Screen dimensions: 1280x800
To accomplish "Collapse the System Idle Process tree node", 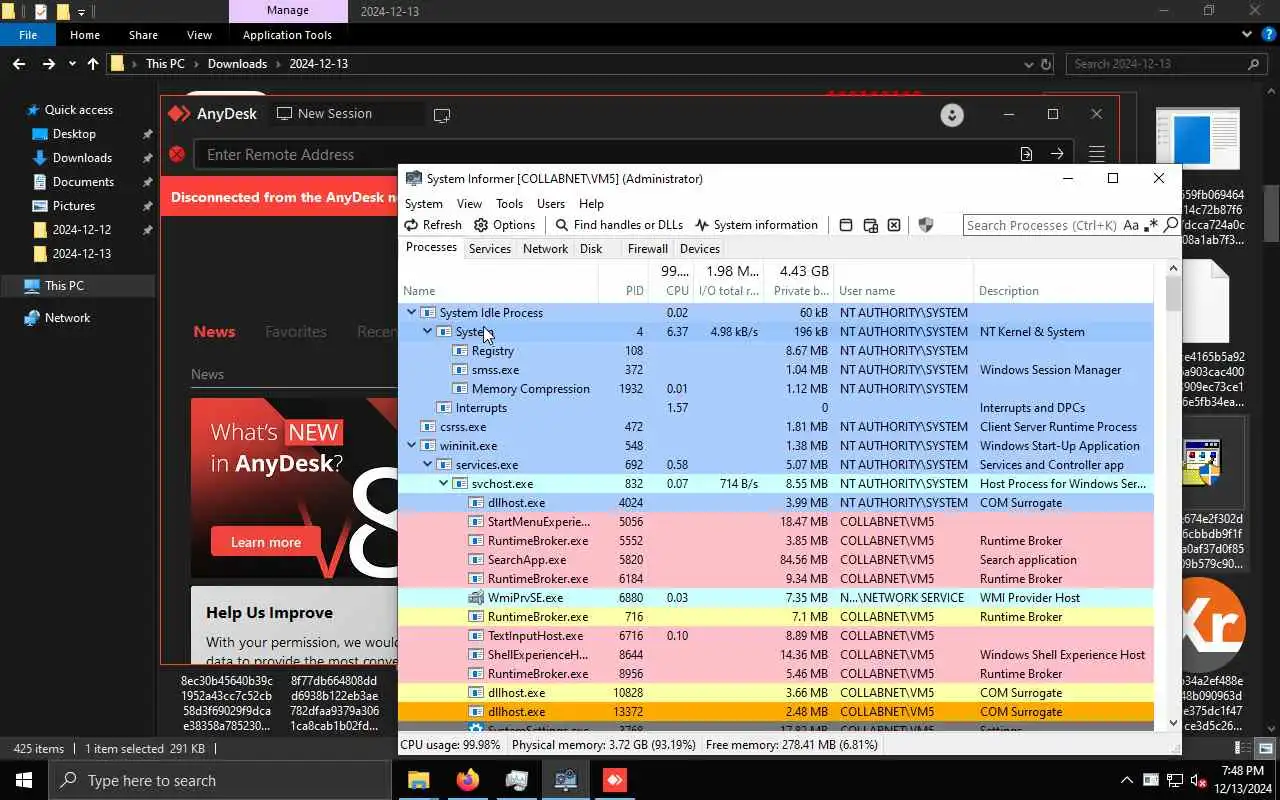I will click(x=411, y=313).
